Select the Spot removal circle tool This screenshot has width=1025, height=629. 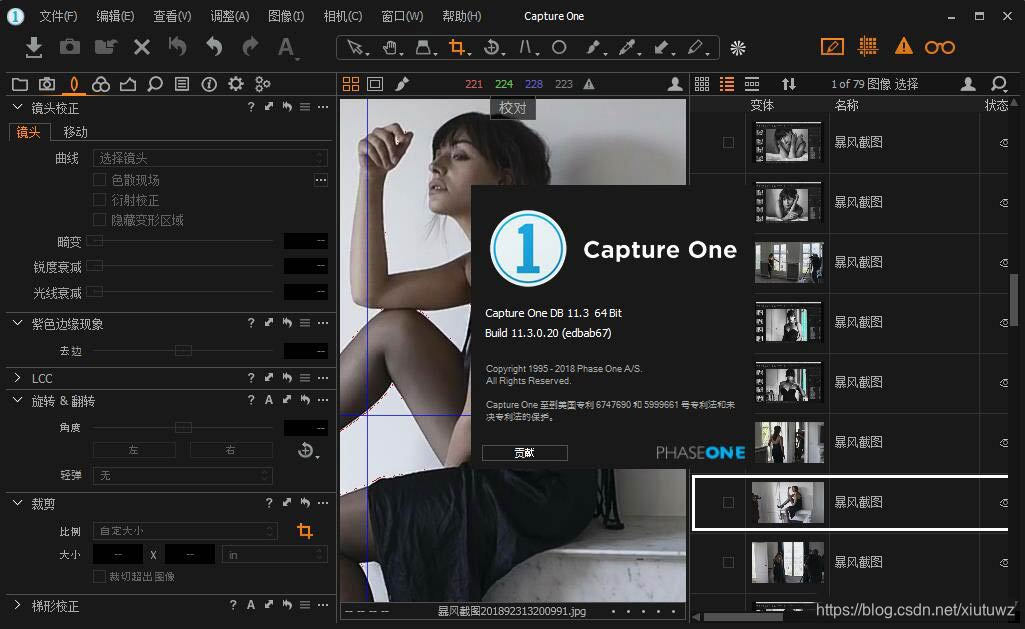tap(559, 47)
